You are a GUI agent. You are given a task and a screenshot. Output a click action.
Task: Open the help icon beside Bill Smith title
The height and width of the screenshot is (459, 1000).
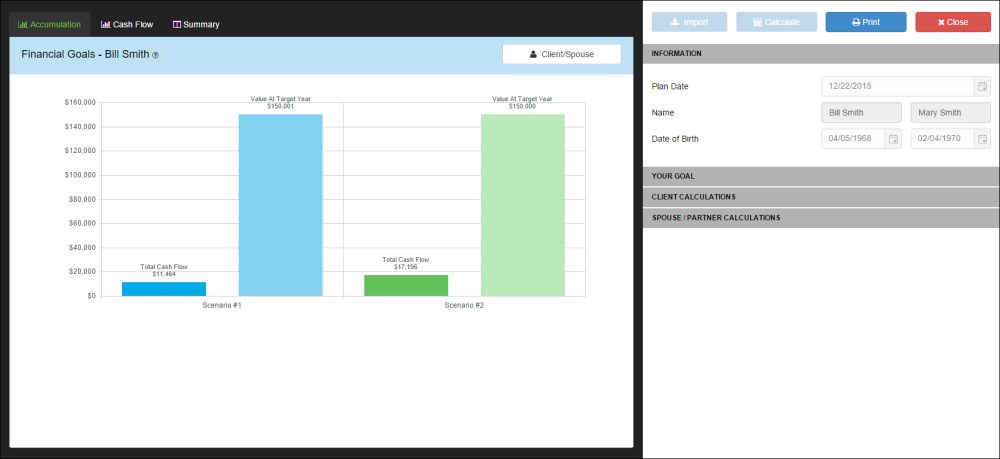[156, 55]
